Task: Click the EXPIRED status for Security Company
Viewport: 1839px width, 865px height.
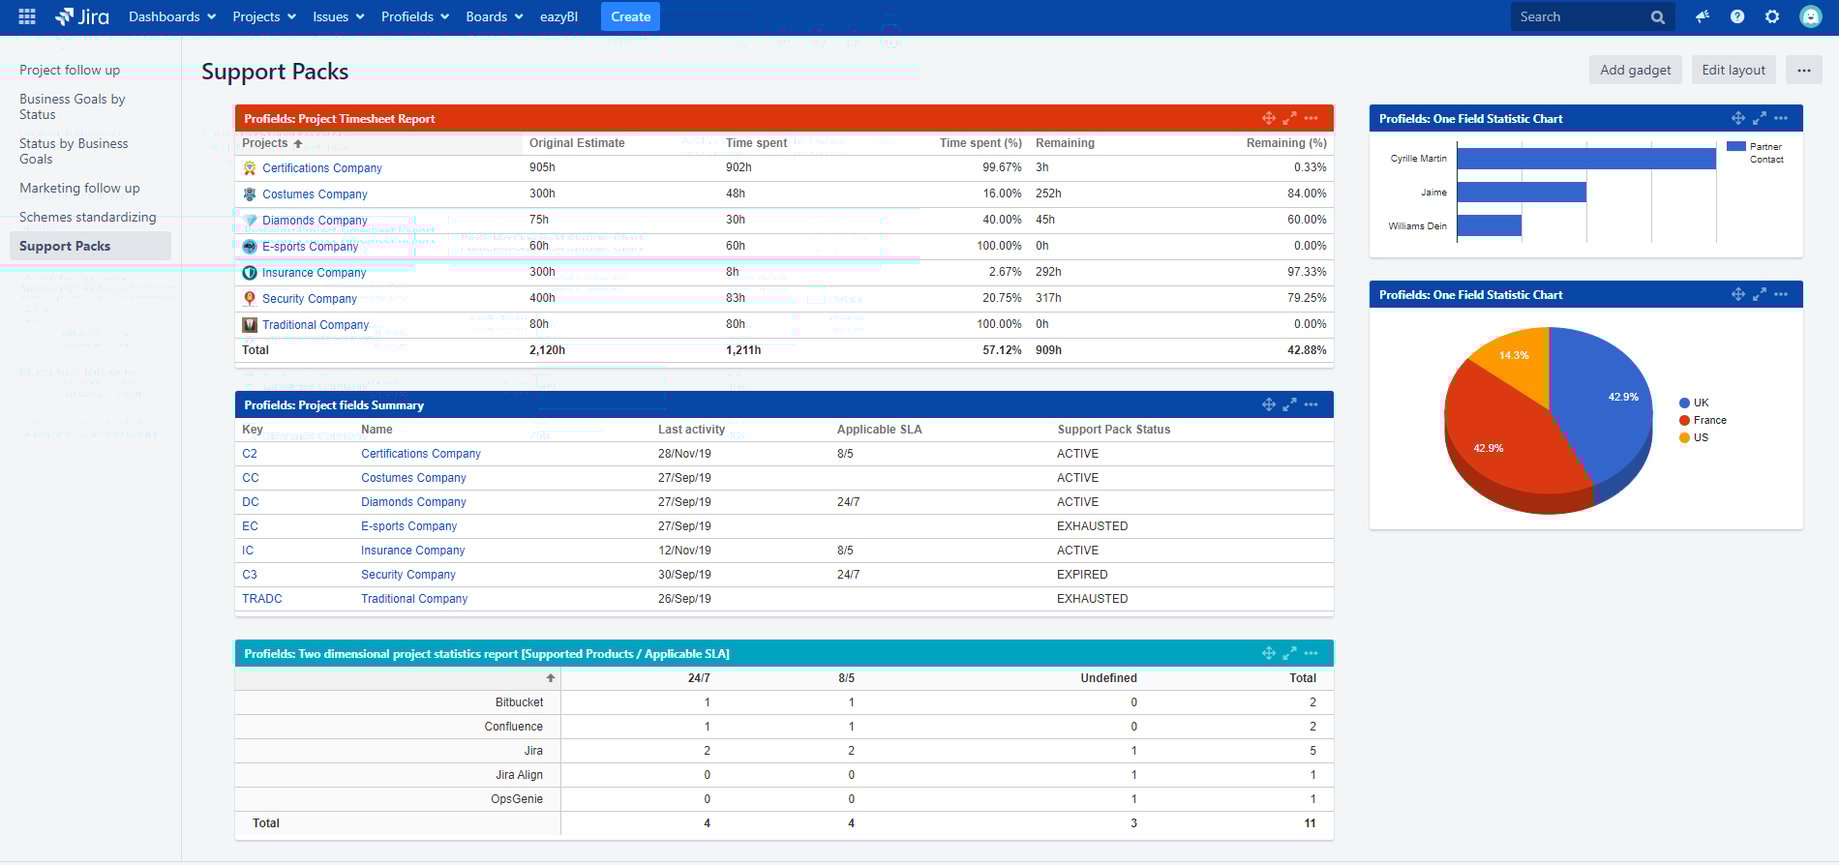Action: (x=1082, y=575)
